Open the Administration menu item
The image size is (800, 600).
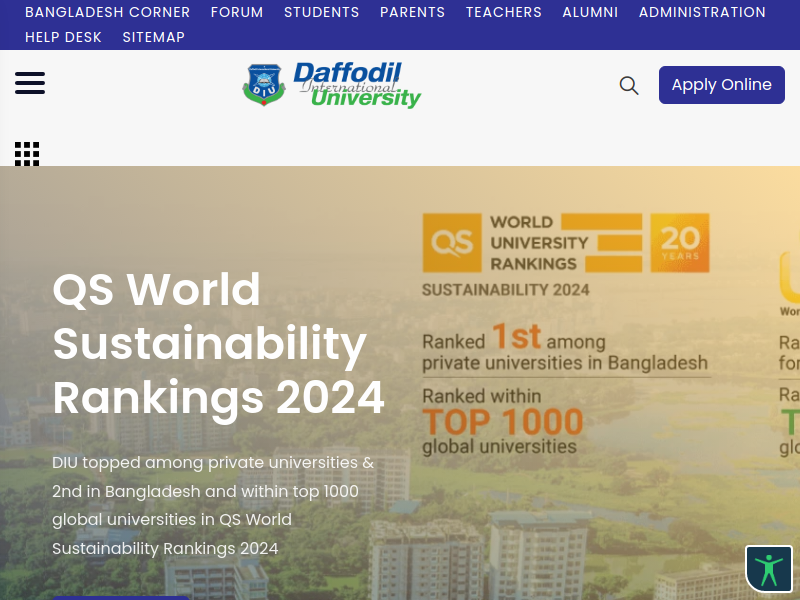point(703,12)
